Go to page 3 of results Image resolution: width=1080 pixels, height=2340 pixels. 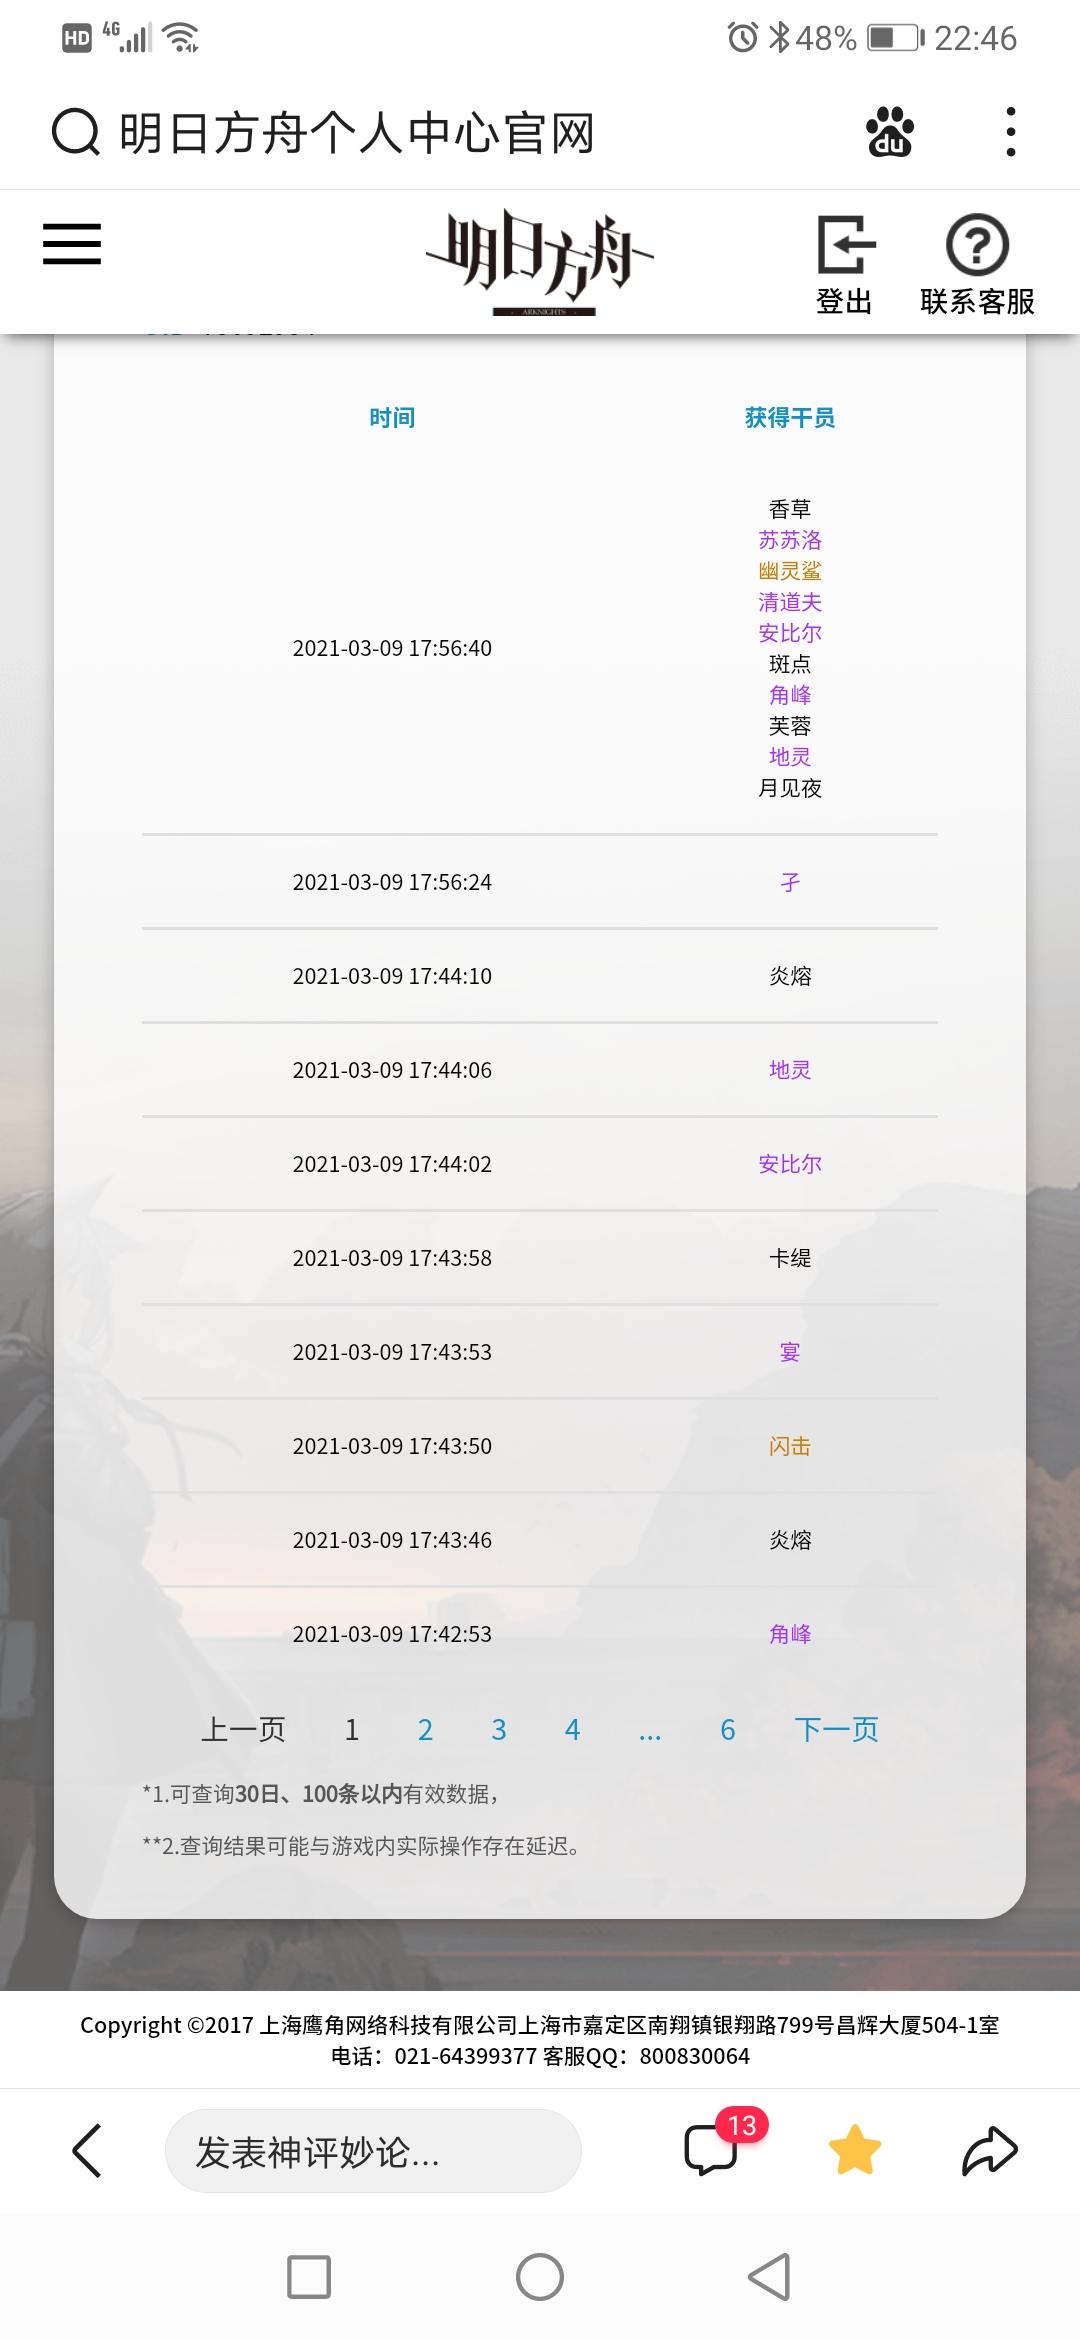499,1730
